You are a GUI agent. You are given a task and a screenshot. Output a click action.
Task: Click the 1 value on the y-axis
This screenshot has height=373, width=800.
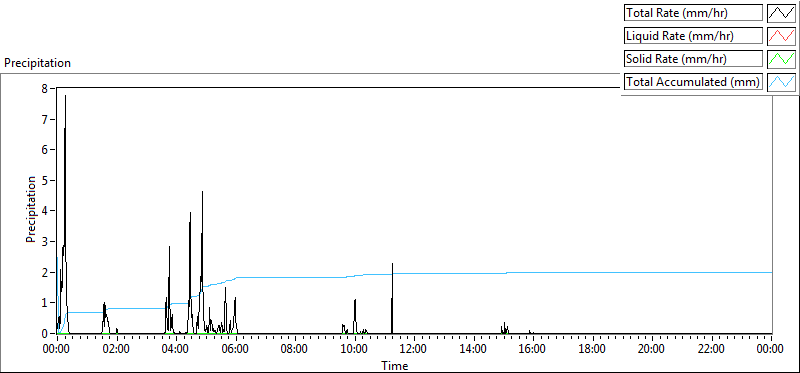pos(44,303)
